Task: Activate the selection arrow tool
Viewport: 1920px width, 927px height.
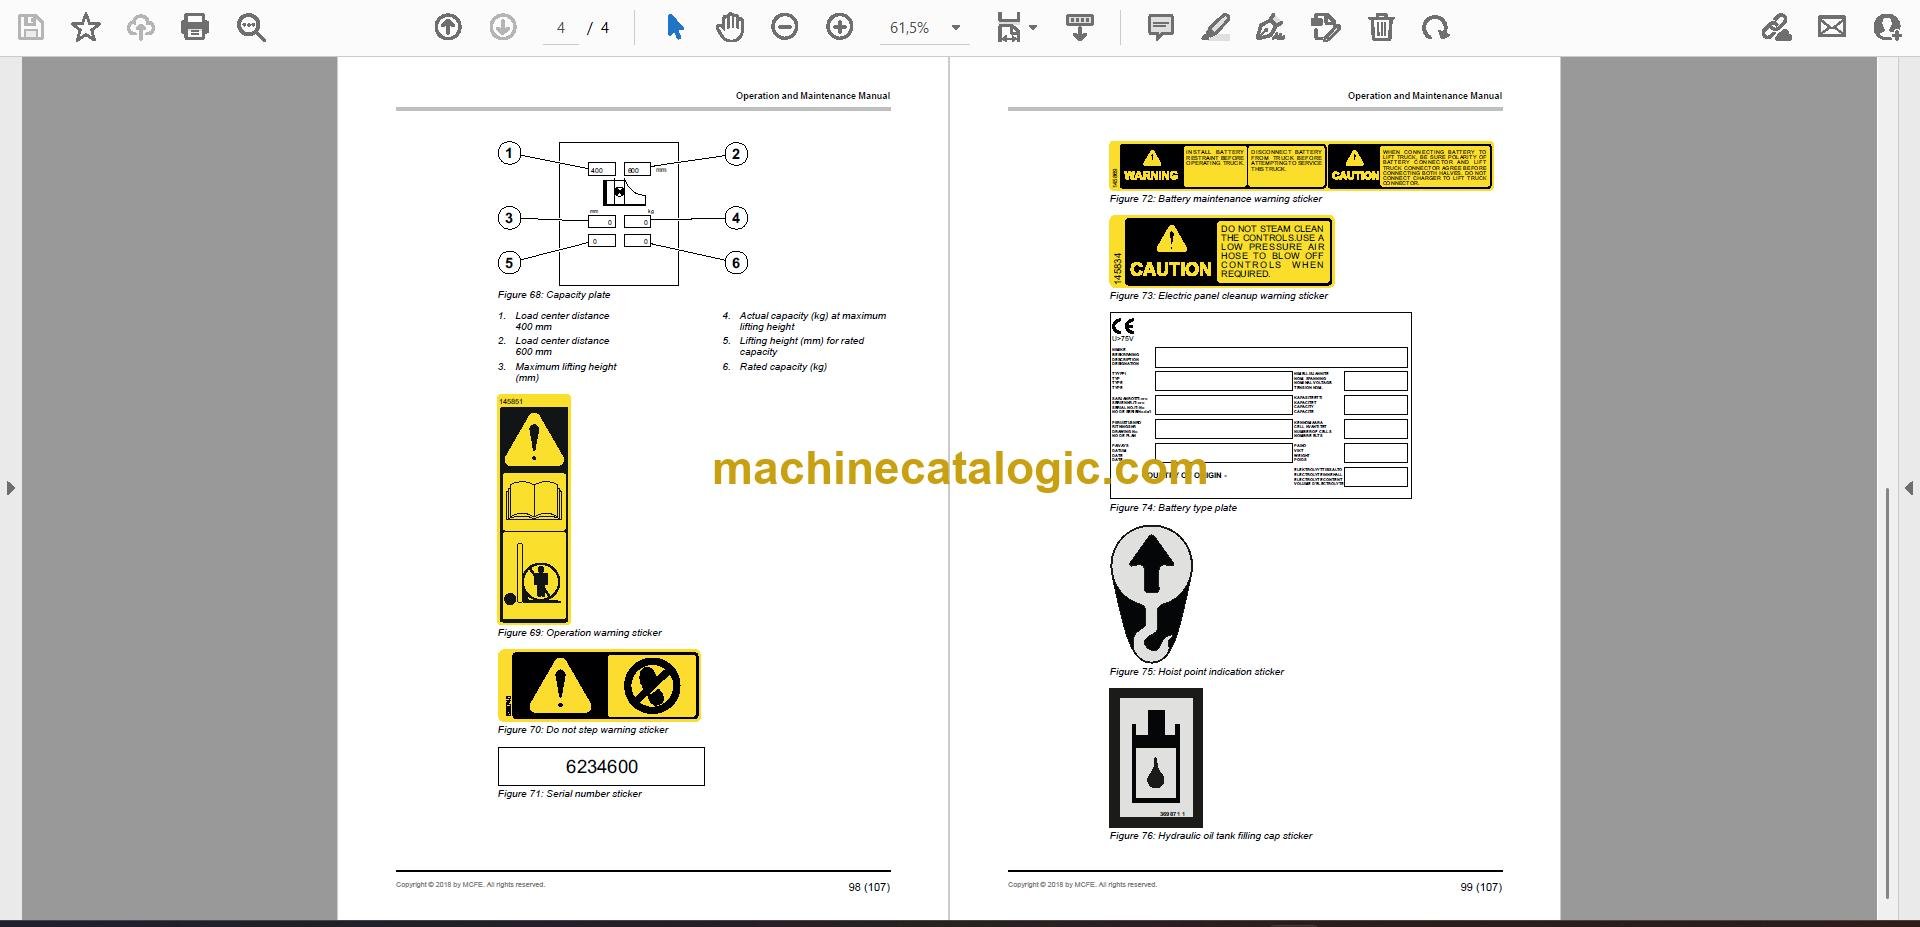Action: click(675, 28)
